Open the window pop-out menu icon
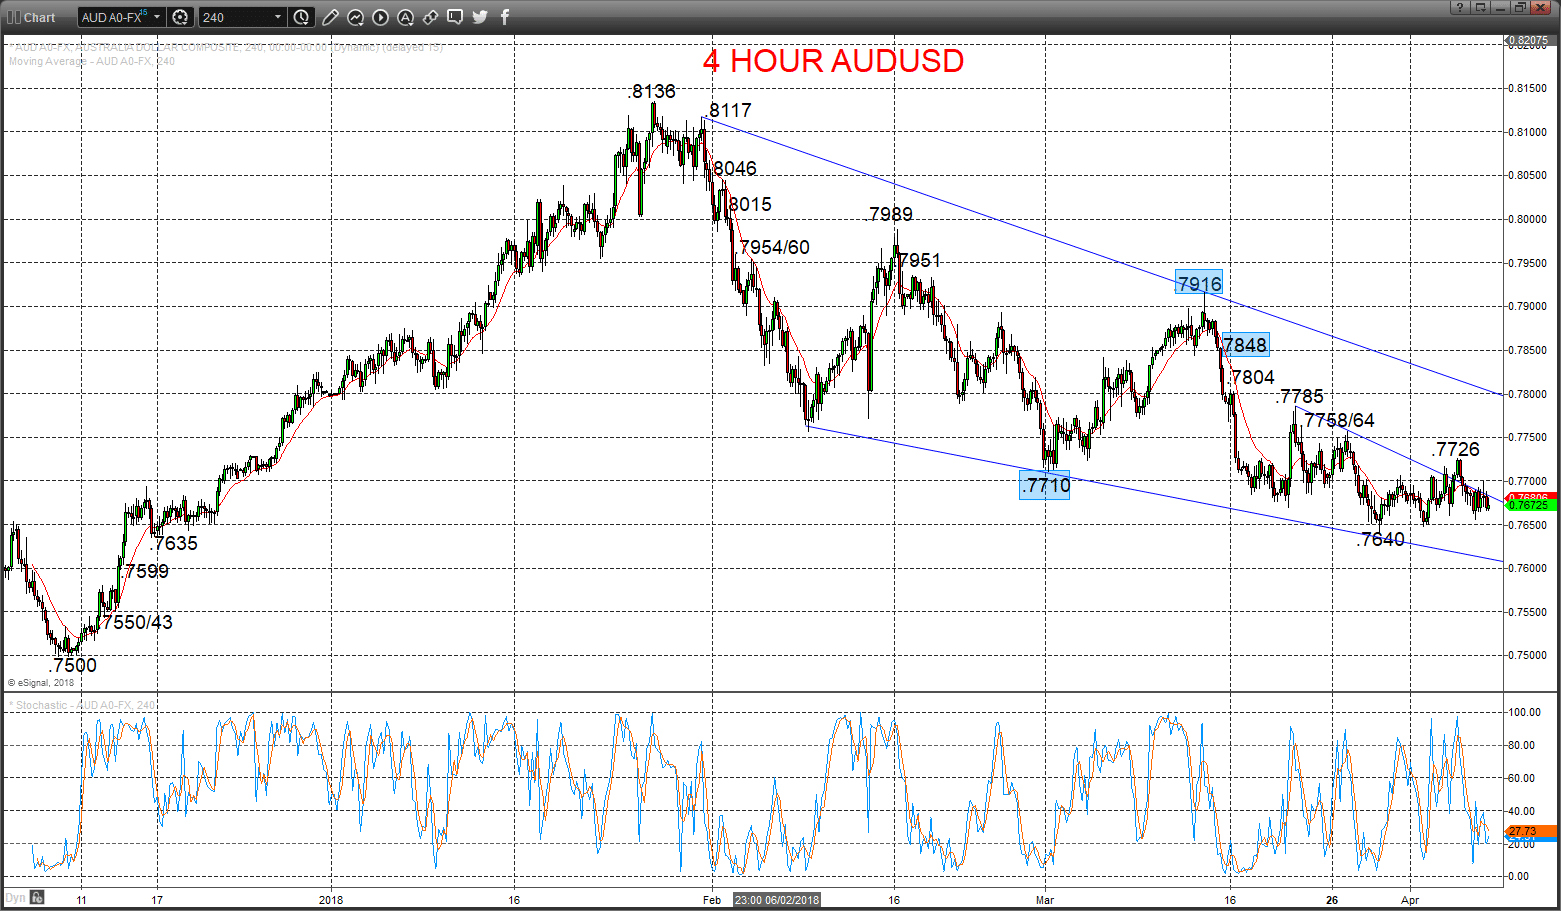The width and height of the screenshot is (1561, 911). click(x=1480, y=7)
